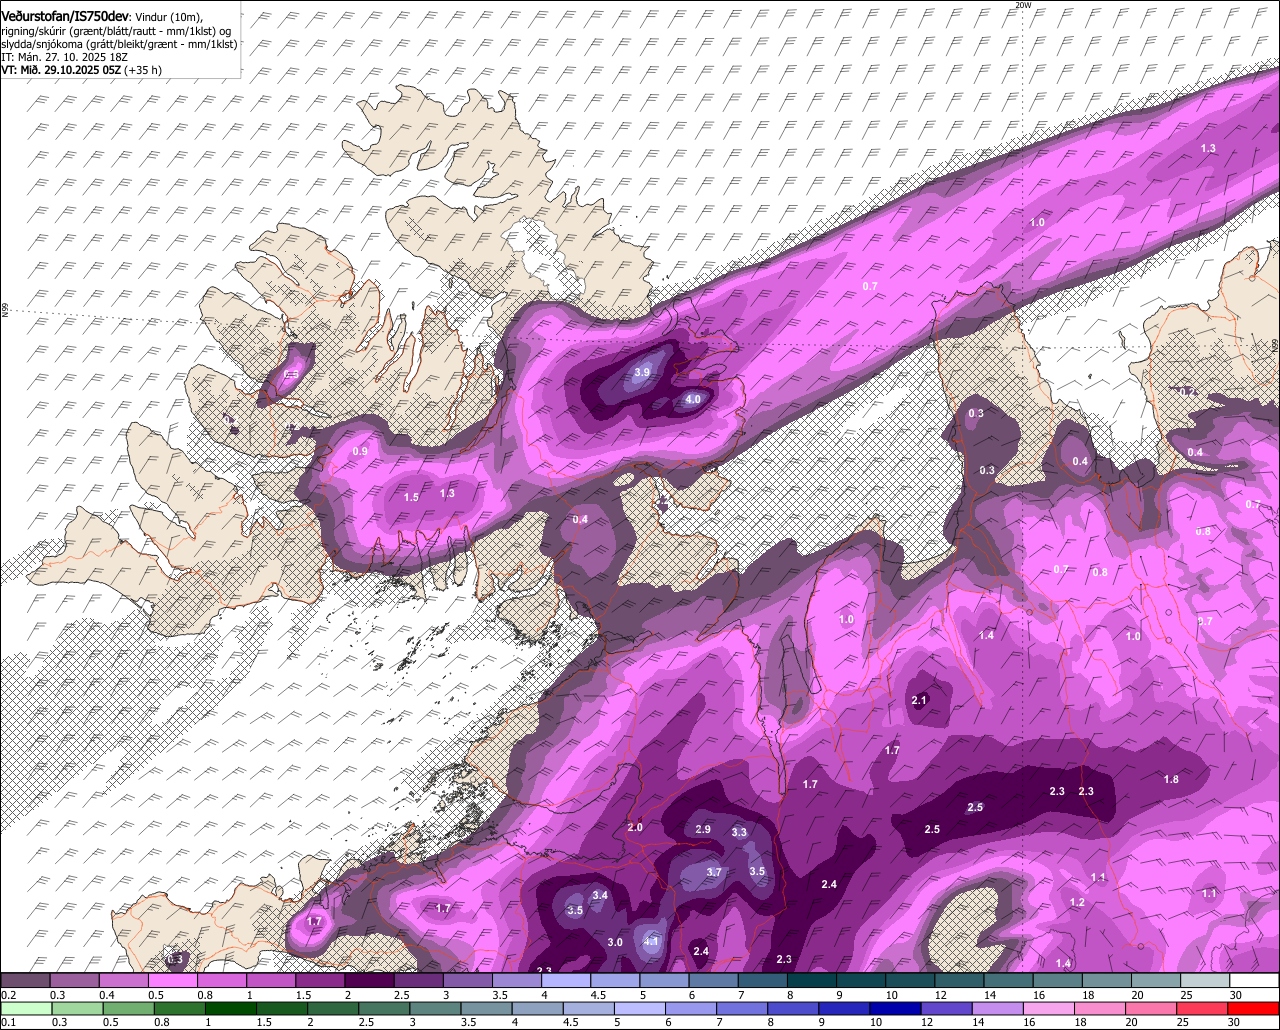Click the 2.0 value label on the map
Viewport: 1280px width, 1030px height.
(635, 827)
